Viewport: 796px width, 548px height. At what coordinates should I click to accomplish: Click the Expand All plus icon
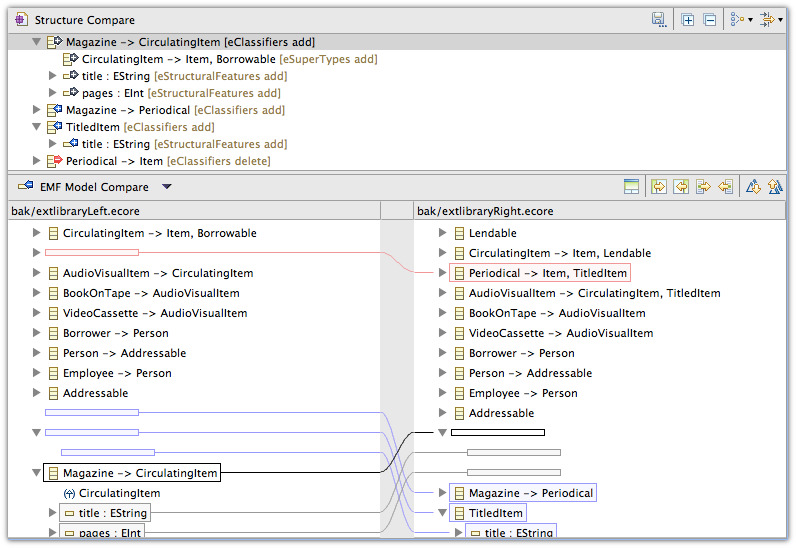pyautogui.click(x=688, y=19)
